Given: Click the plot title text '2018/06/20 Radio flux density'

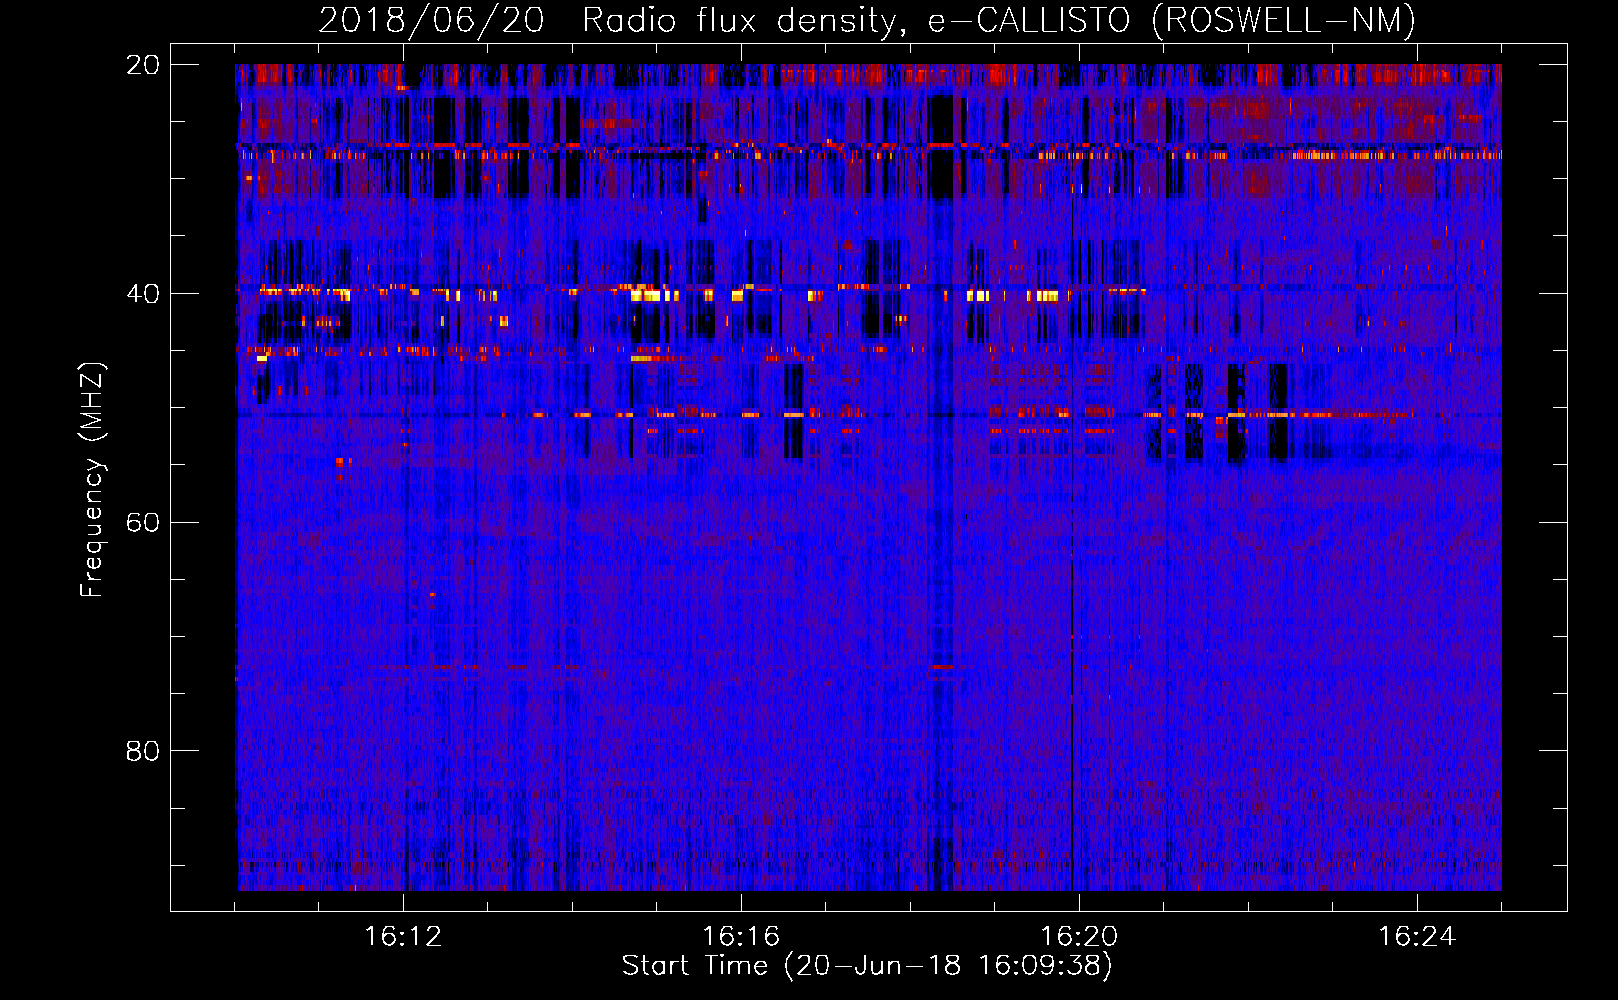Looking at the screenshot, I should point(607,21).
